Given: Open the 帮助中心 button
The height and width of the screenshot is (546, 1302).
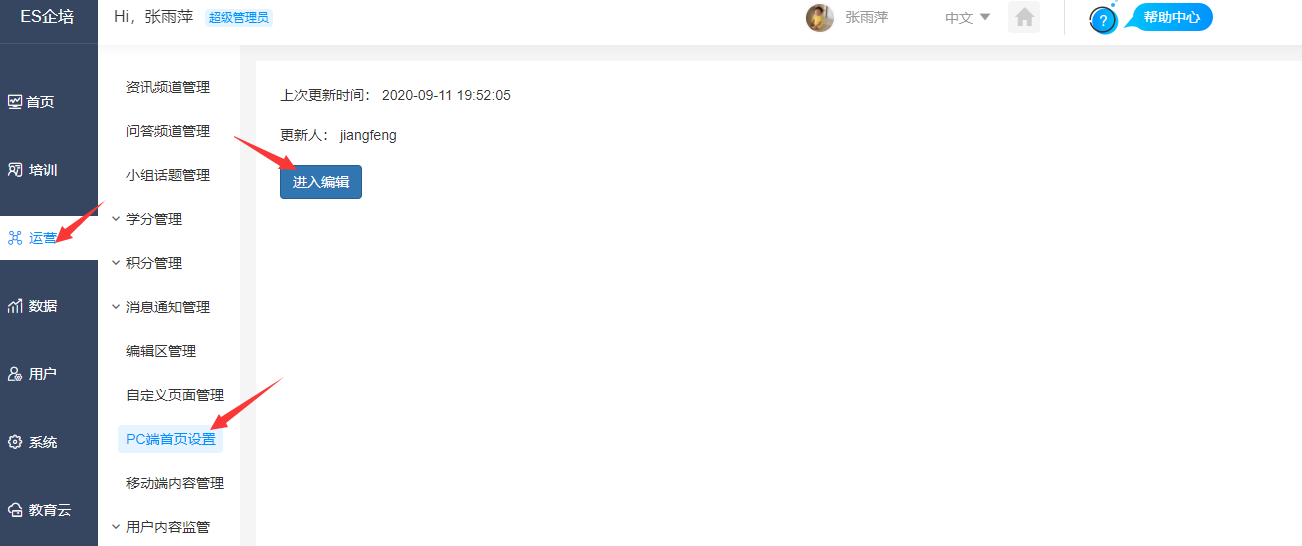Looking at the screenshot, I should 1171,18.
